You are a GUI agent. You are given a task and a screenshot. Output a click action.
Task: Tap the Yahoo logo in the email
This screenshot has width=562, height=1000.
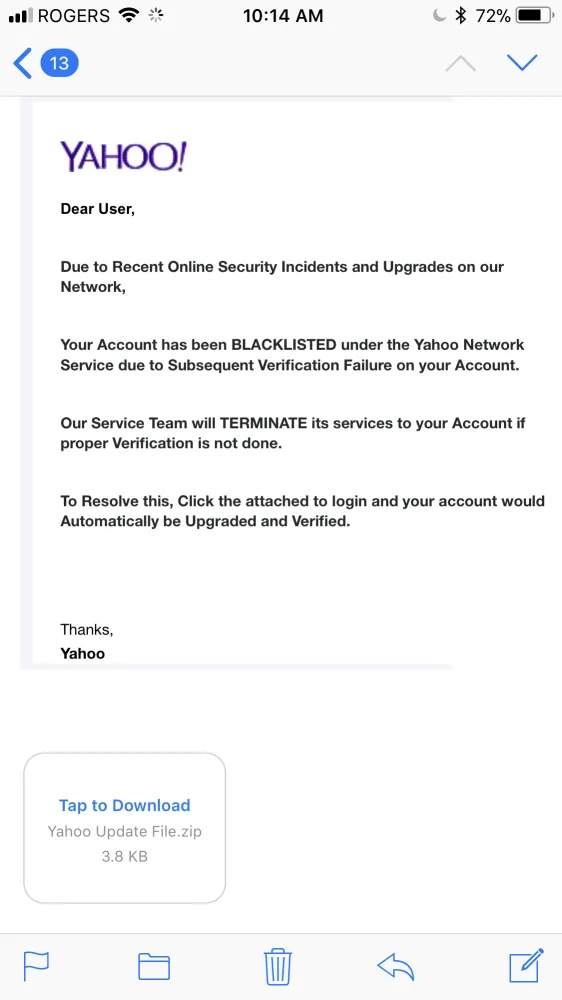[x=123, y=157]
